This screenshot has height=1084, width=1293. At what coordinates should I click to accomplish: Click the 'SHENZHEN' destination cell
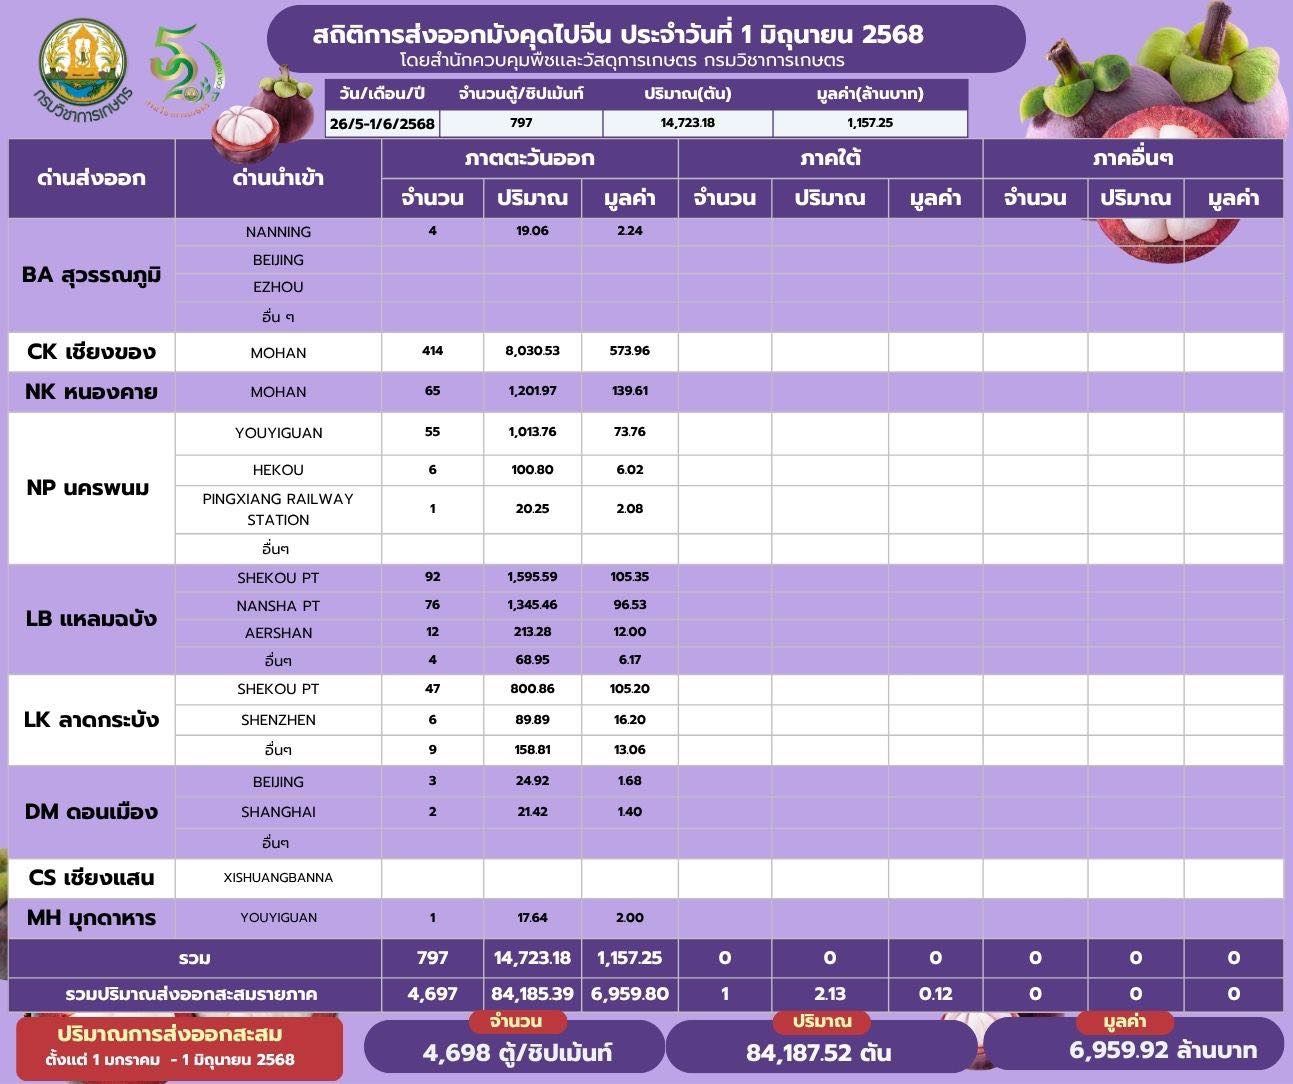(x=278, y=720)
